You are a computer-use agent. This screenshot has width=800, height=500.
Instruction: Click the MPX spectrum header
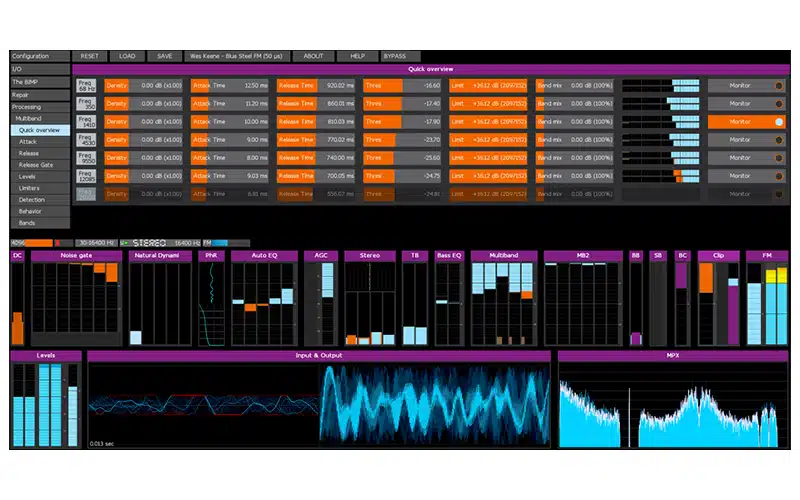click(673, 356)
